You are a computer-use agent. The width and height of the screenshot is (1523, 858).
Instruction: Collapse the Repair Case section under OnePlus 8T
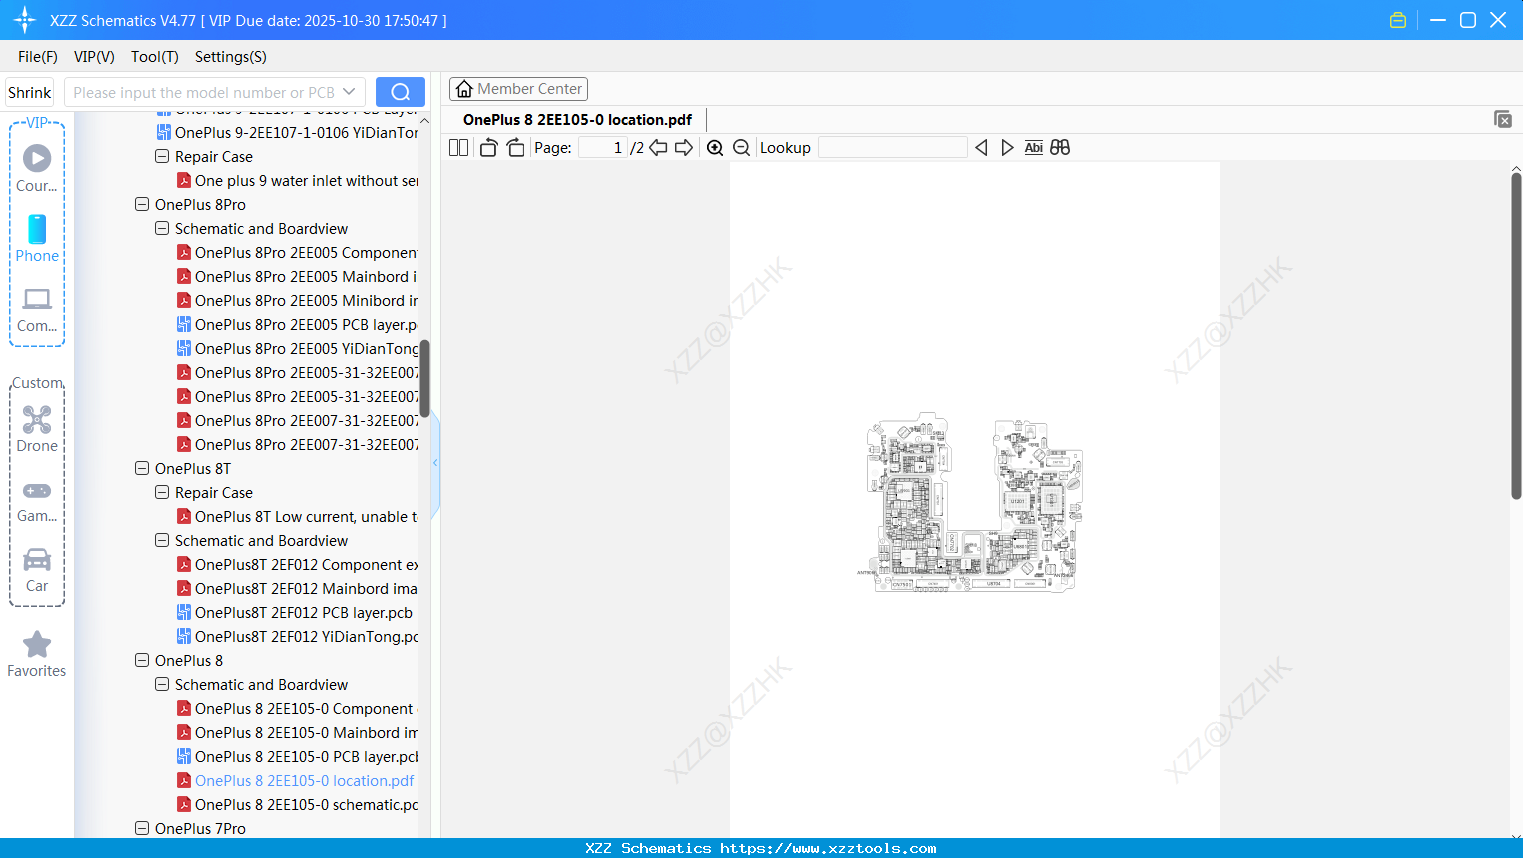click(161, 492)
